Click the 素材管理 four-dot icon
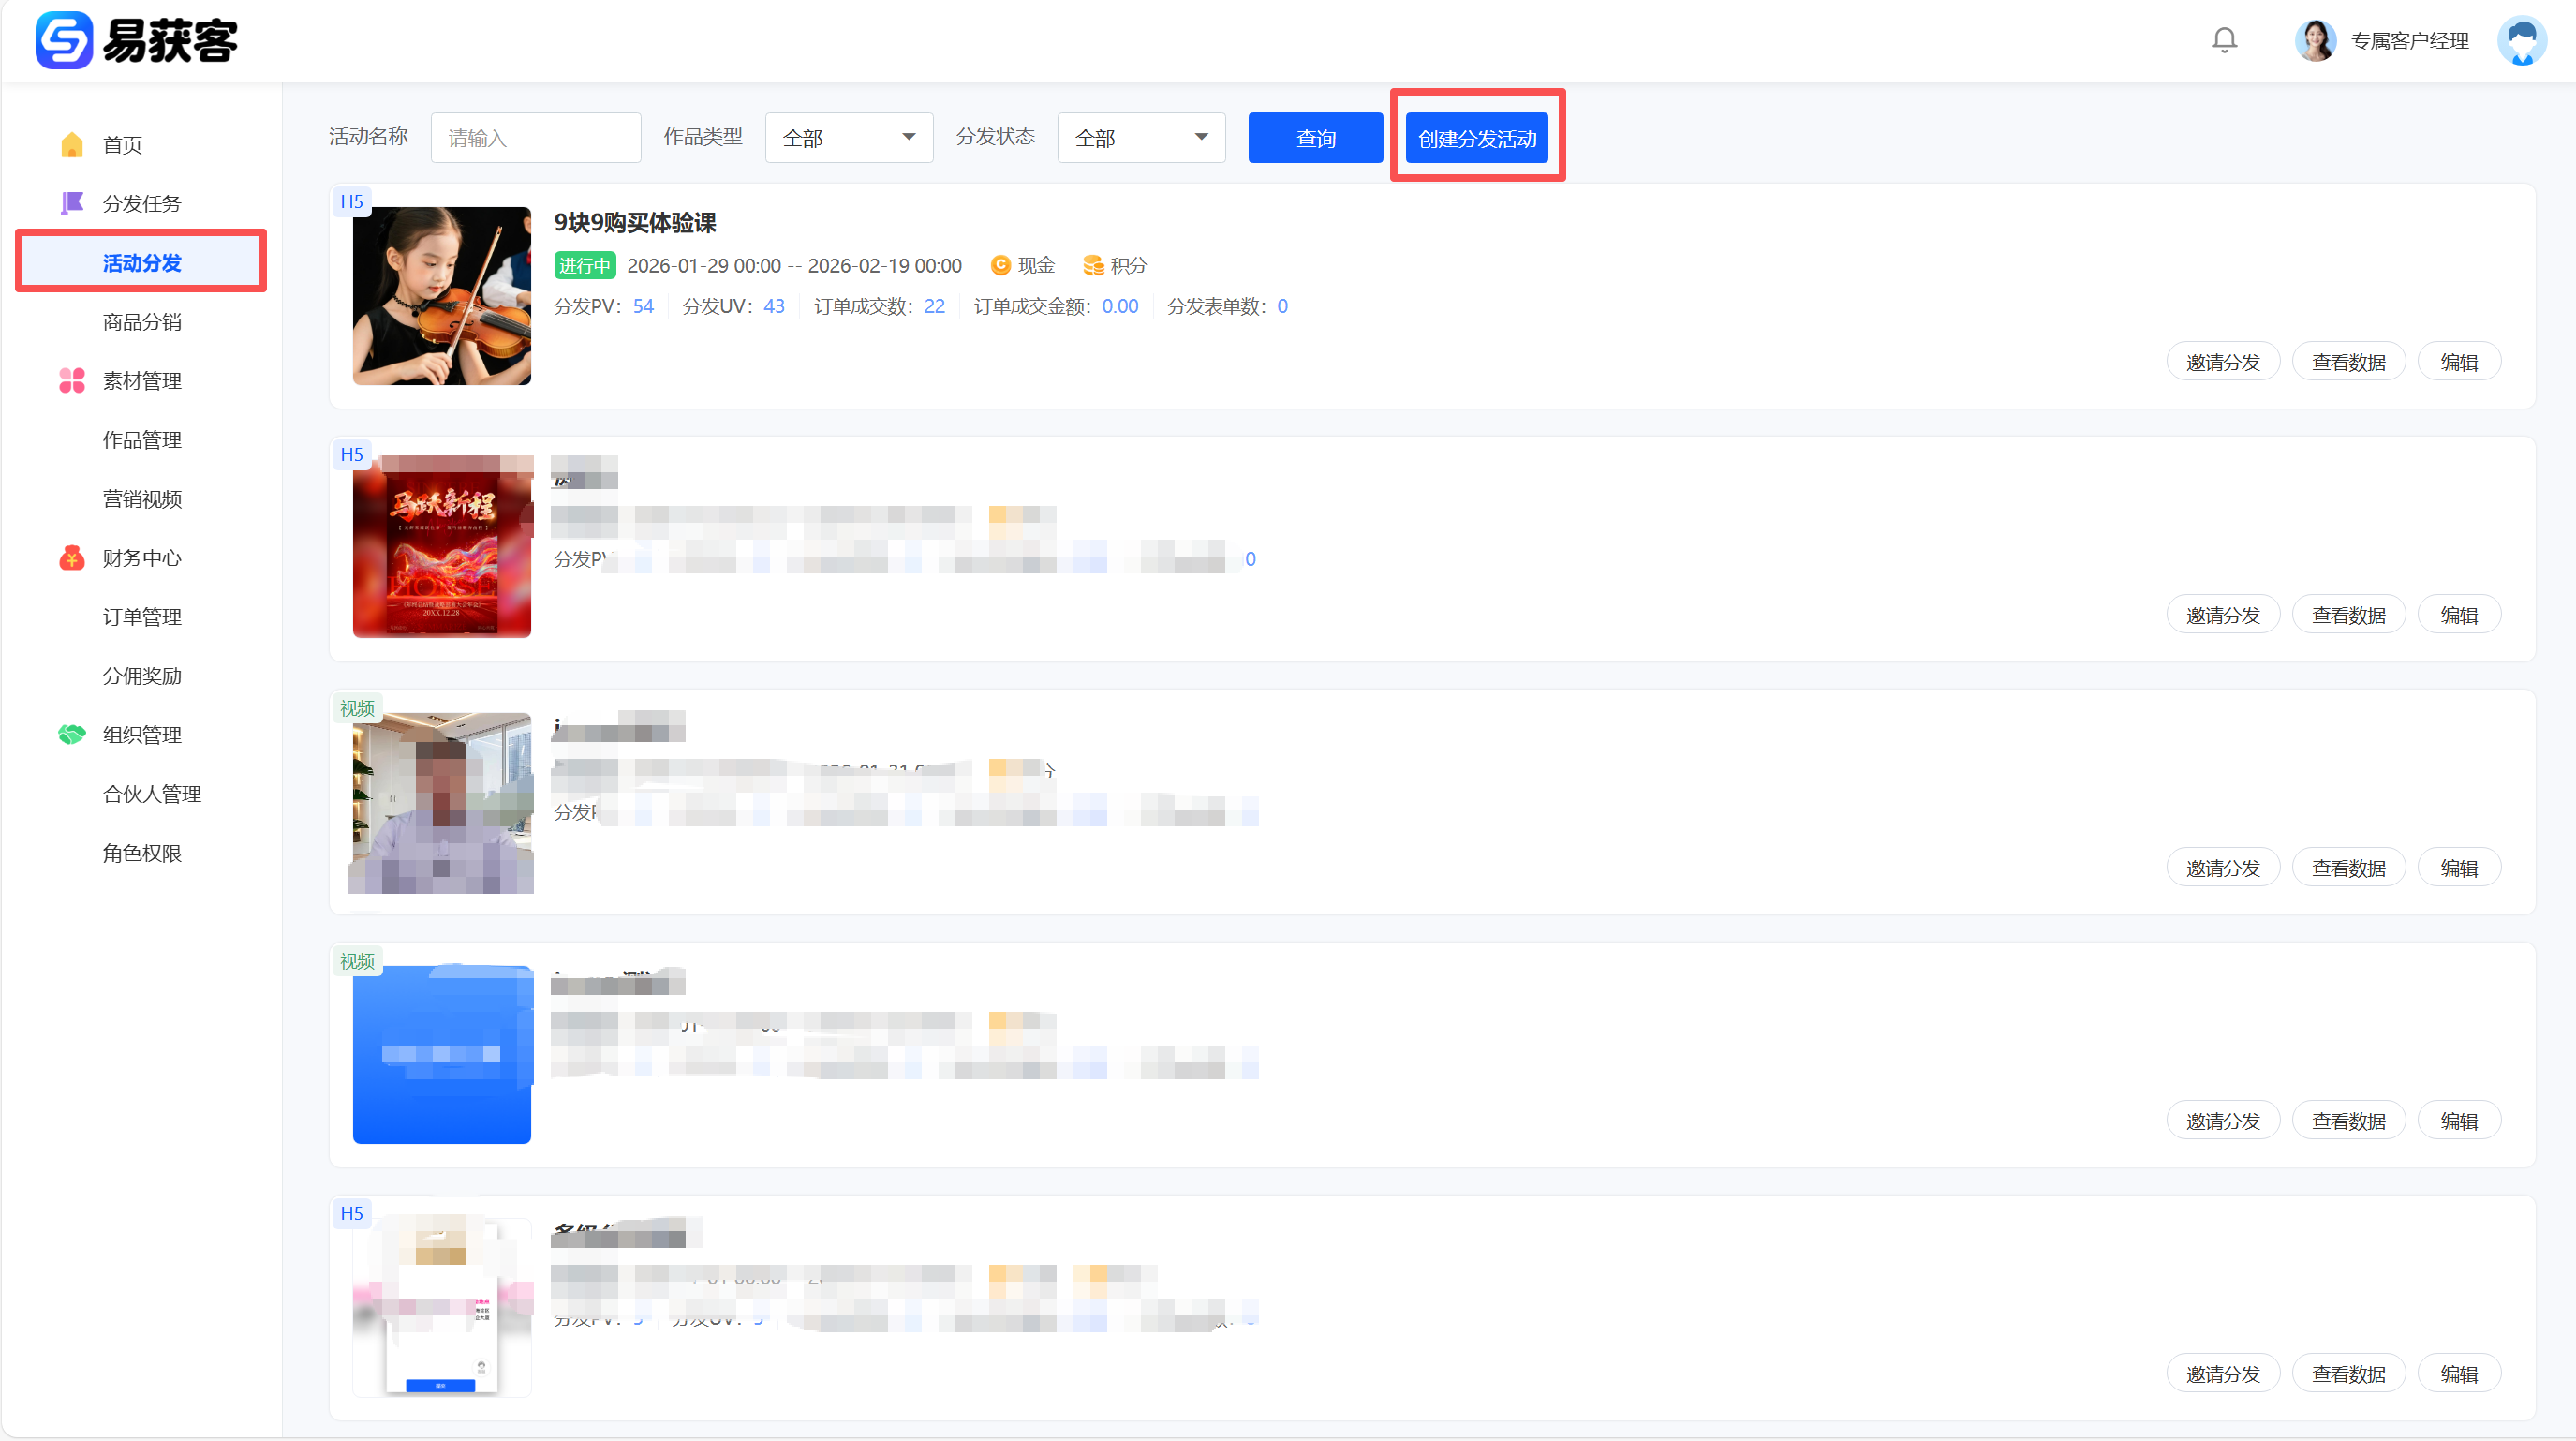This screenshot has height=1441, width=2576. point(72,381)
